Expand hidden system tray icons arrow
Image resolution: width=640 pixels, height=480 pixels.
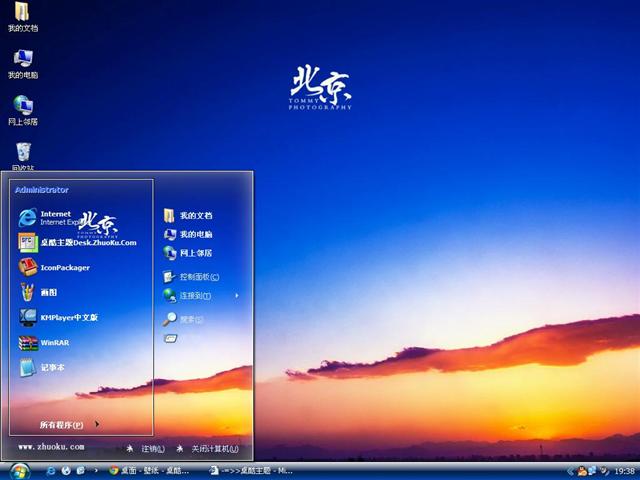(570, 472)
